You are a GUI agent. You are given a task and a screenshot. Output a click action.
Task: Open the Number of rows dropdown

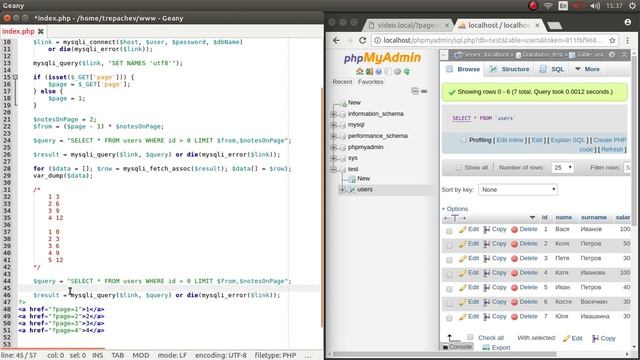(x=562, y=167)
